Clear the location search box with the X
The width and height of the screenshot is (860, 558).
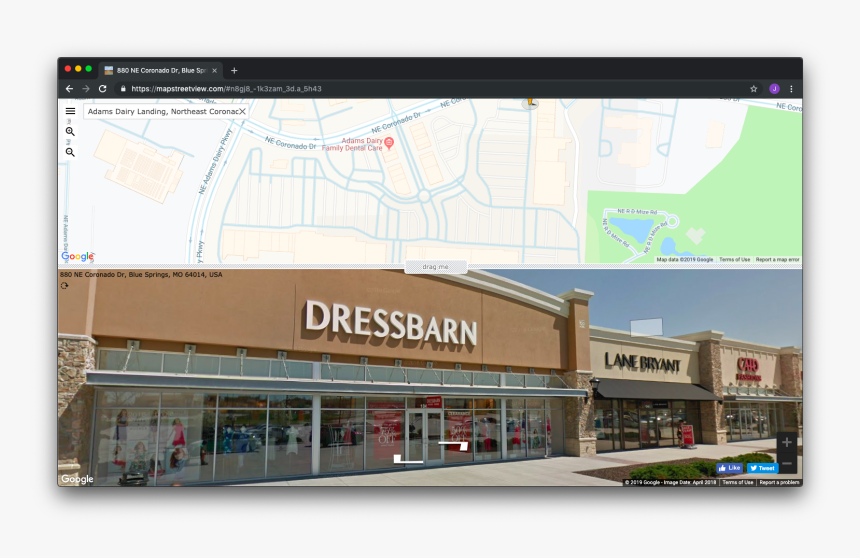pyautogui.click(x=242, y=111)
